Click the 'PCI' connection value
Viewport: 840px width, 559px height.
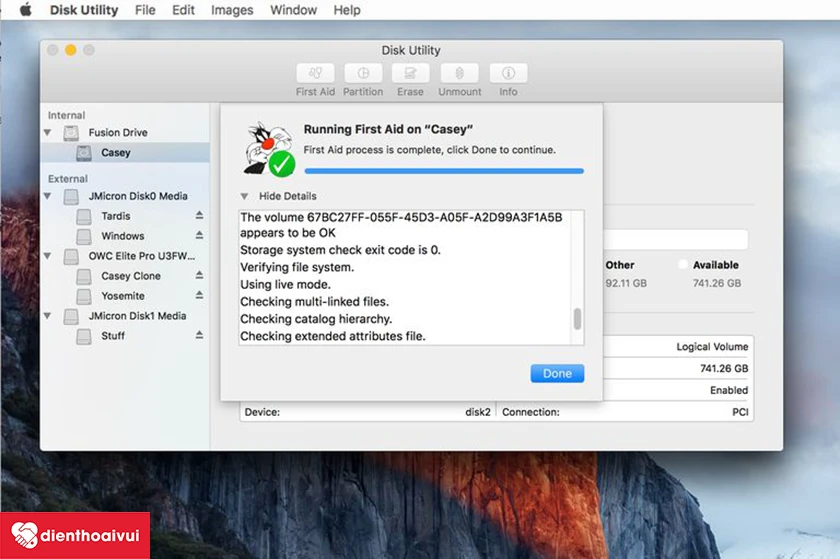(740, 412)
